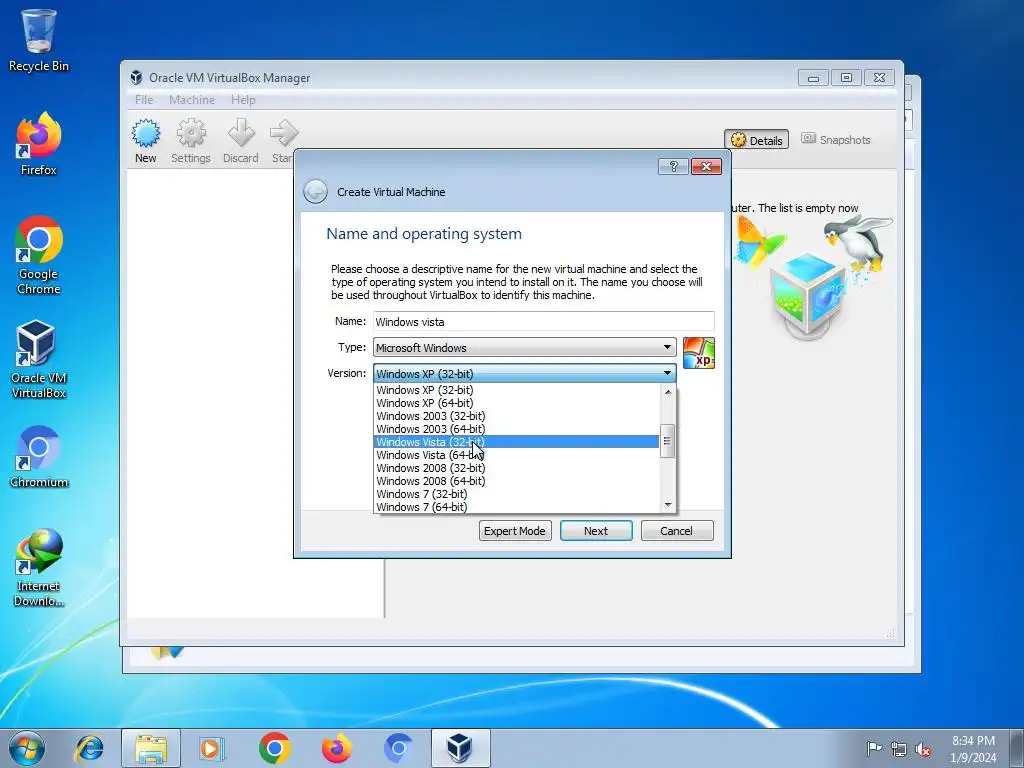Cancel the Create Virtual Machine wizard
This screenshot has width=1024, height=768.
(x=677, y=531)
